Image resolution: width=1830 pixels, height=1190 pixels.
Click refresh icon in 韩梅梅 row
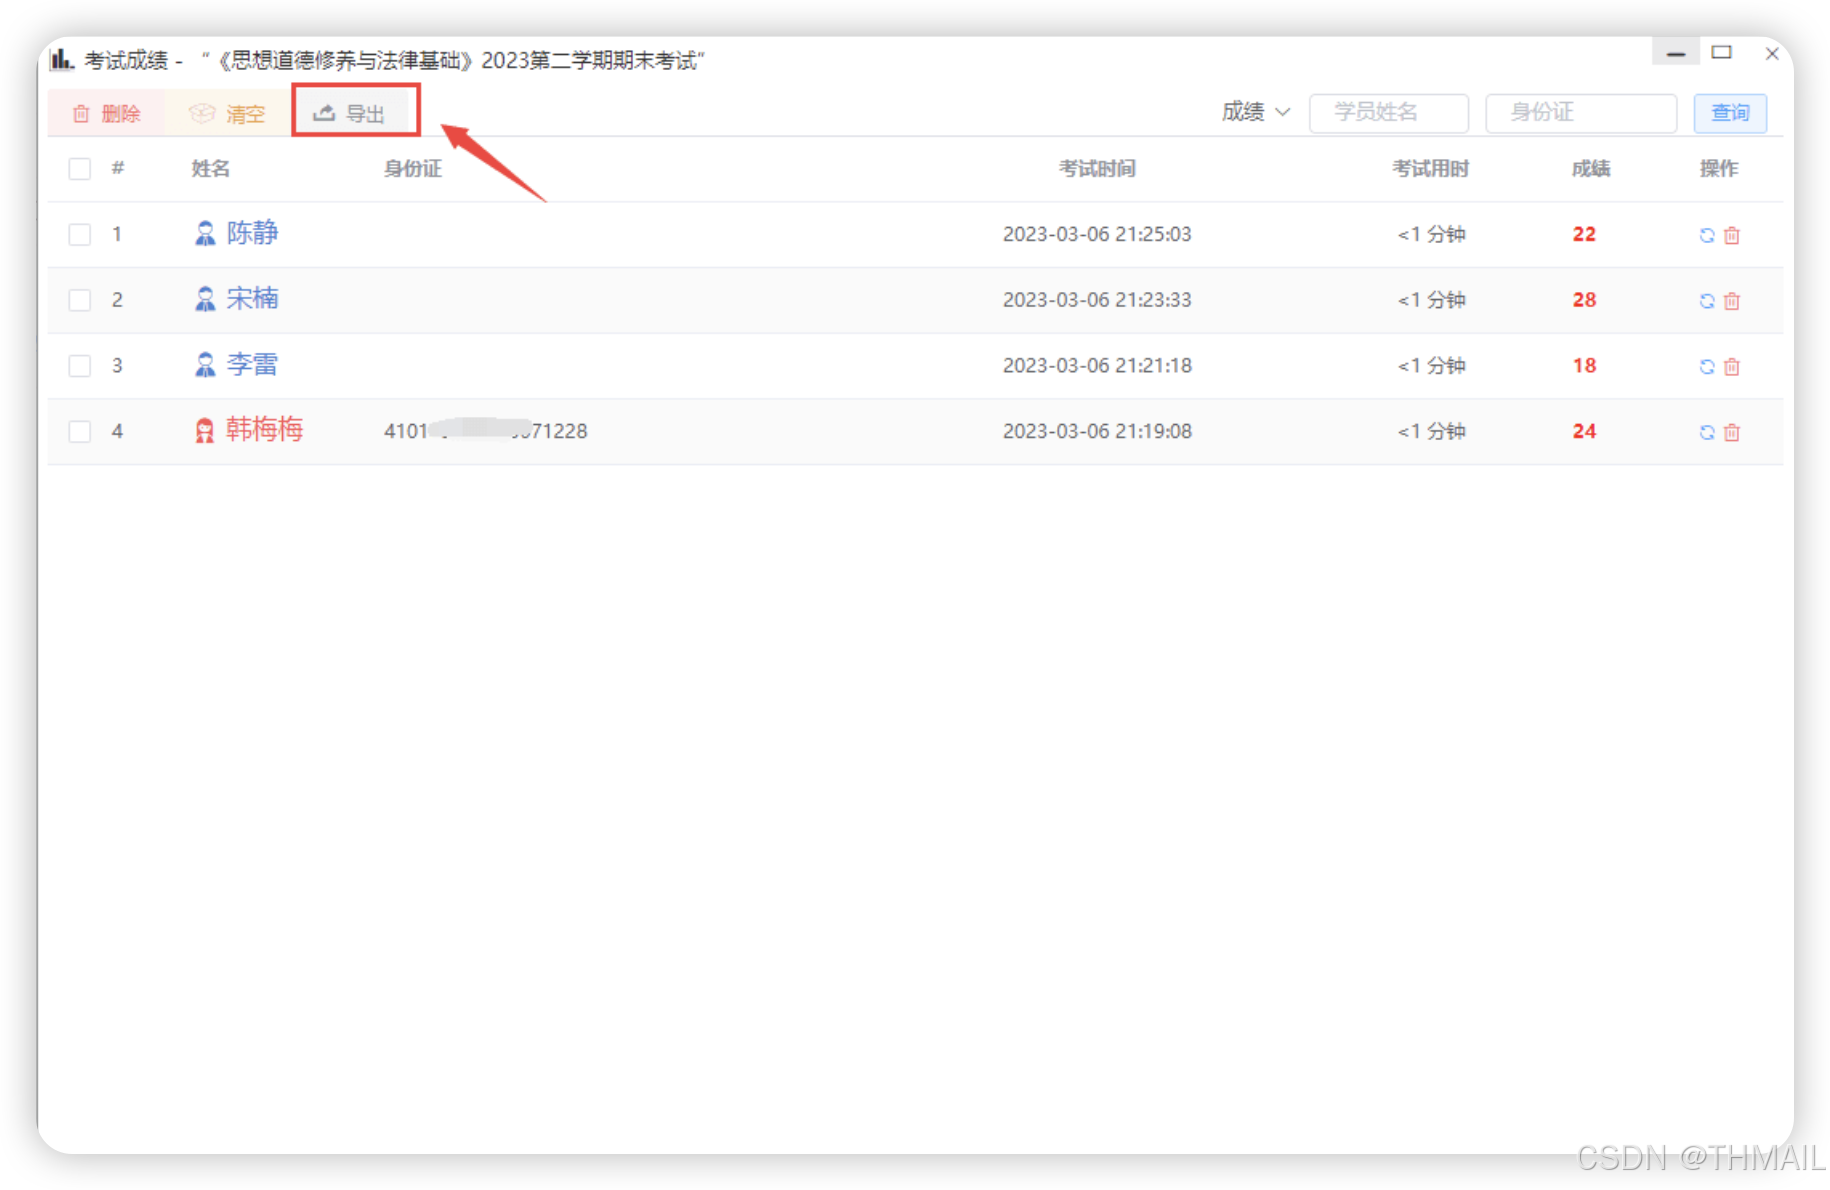pyautogui.click(x=1707, y=432)
